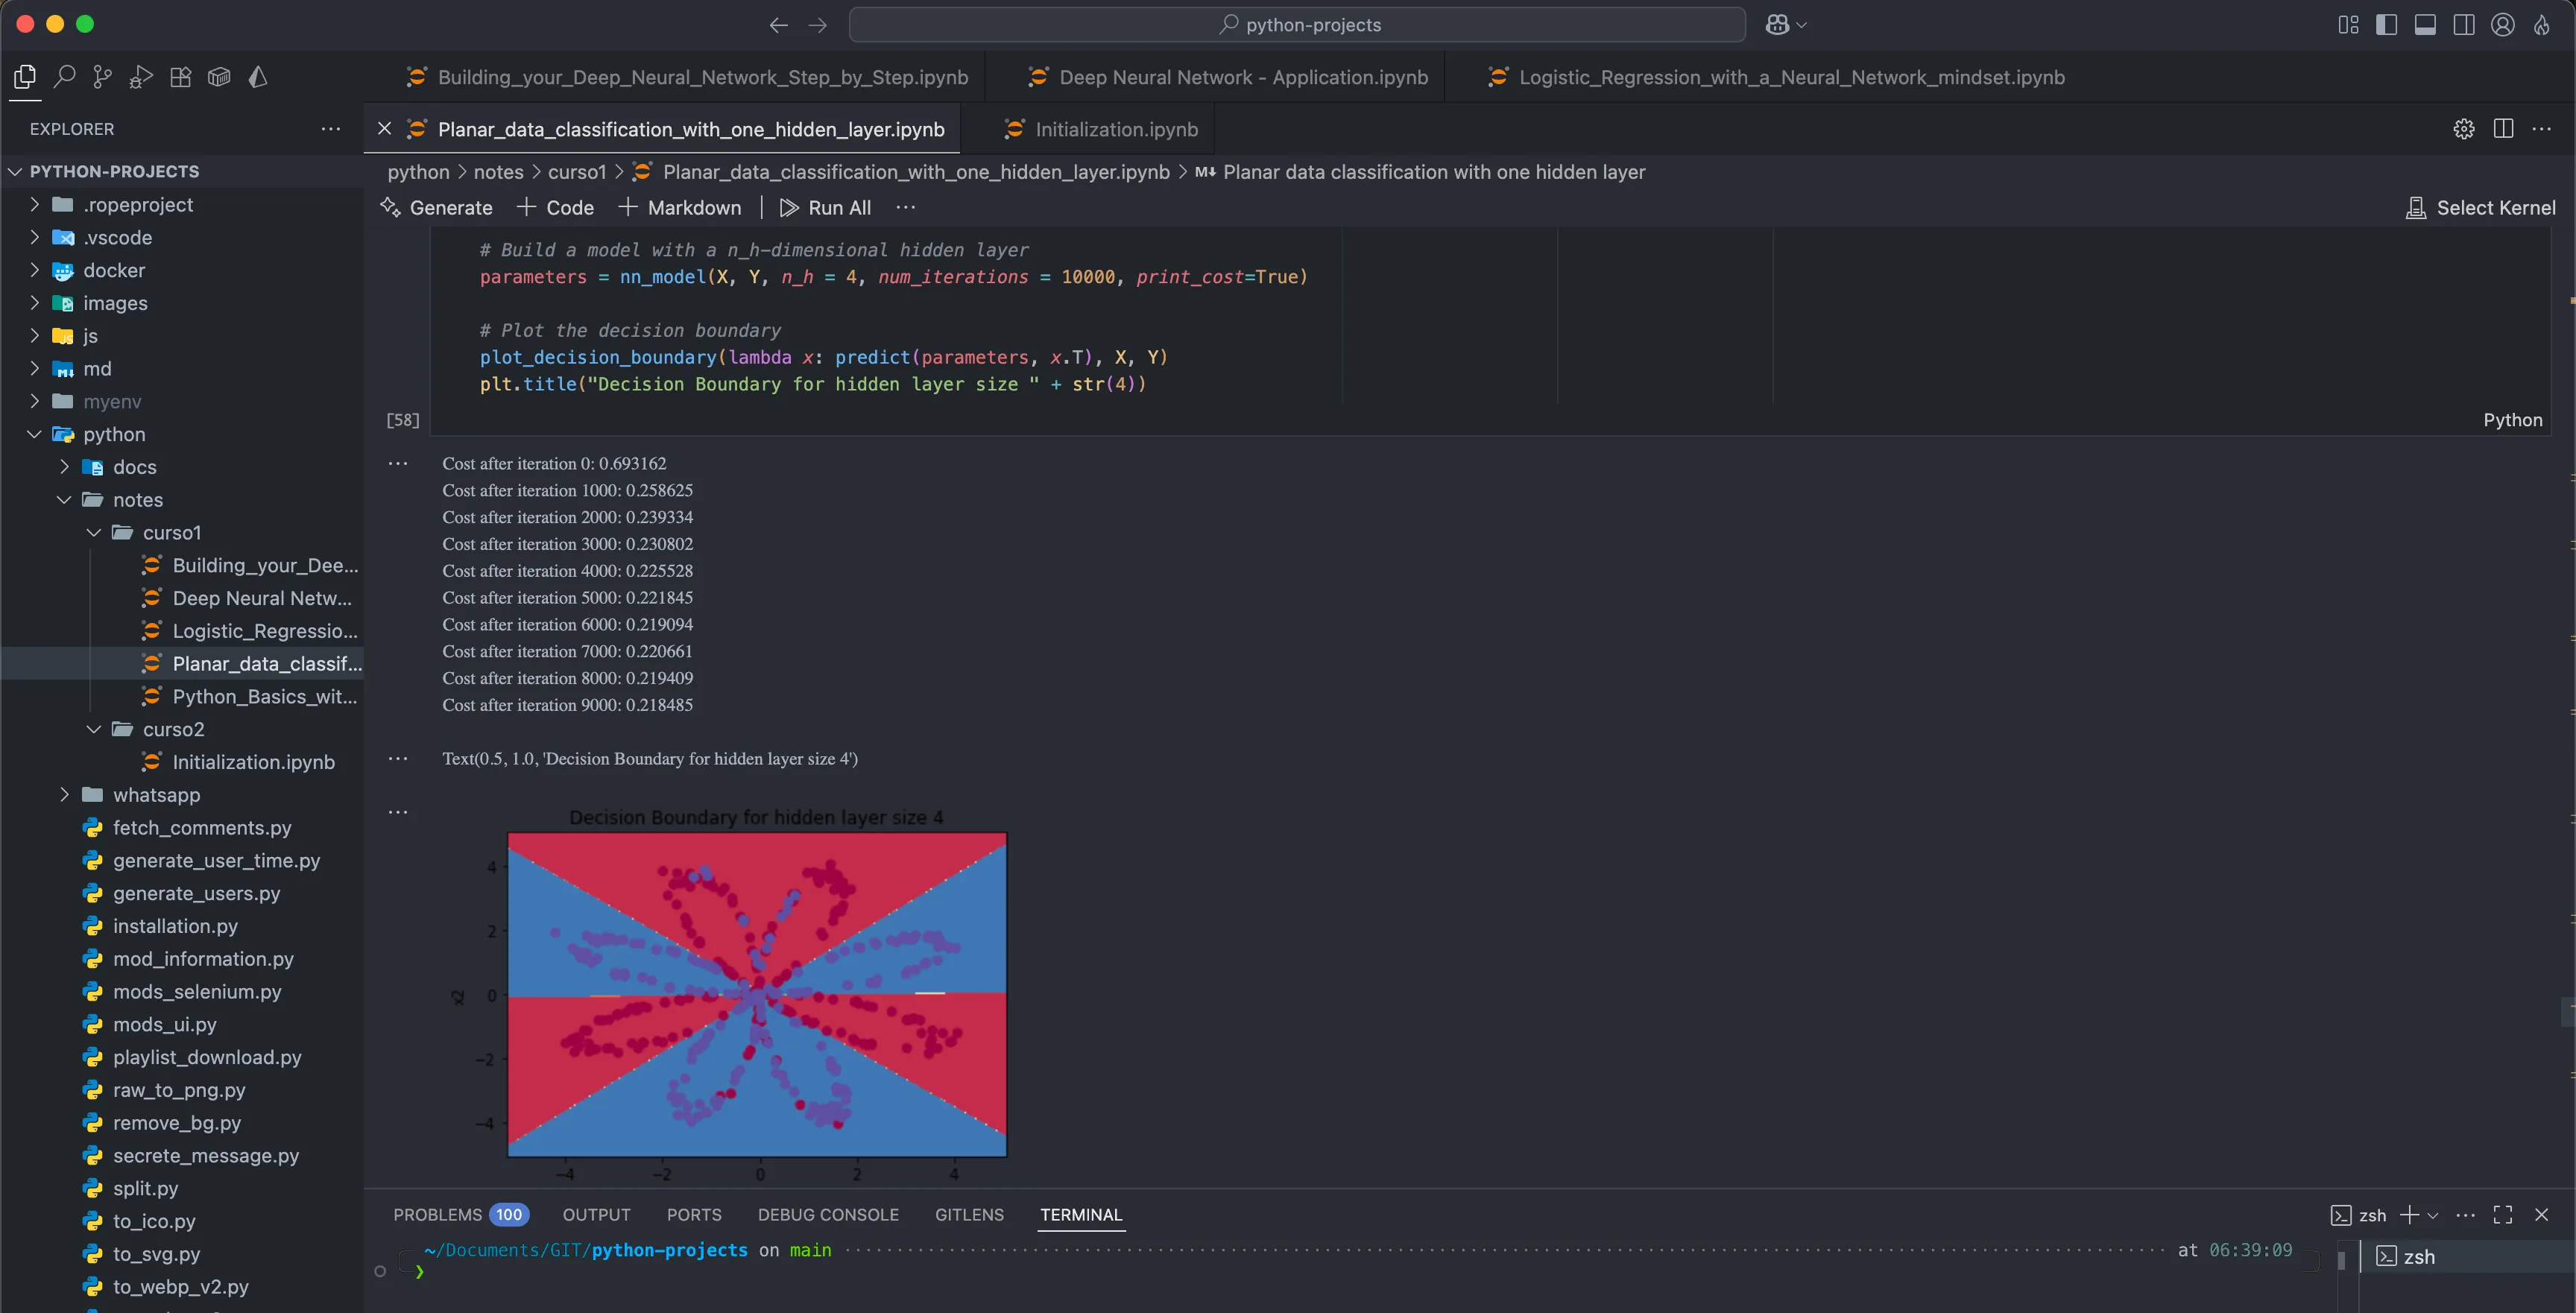The height and width of the screenshot is (1313, 2576).
Task: Open notebook settings gear icon
Action: click(2464, 129)
